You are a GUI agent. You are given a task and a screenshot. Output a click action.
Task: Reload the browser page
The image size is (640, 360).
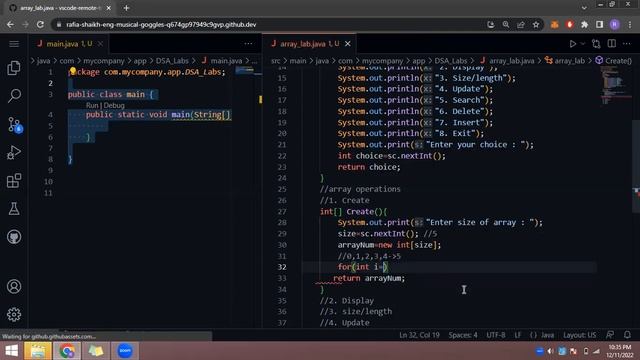click(x=40, y=24)
